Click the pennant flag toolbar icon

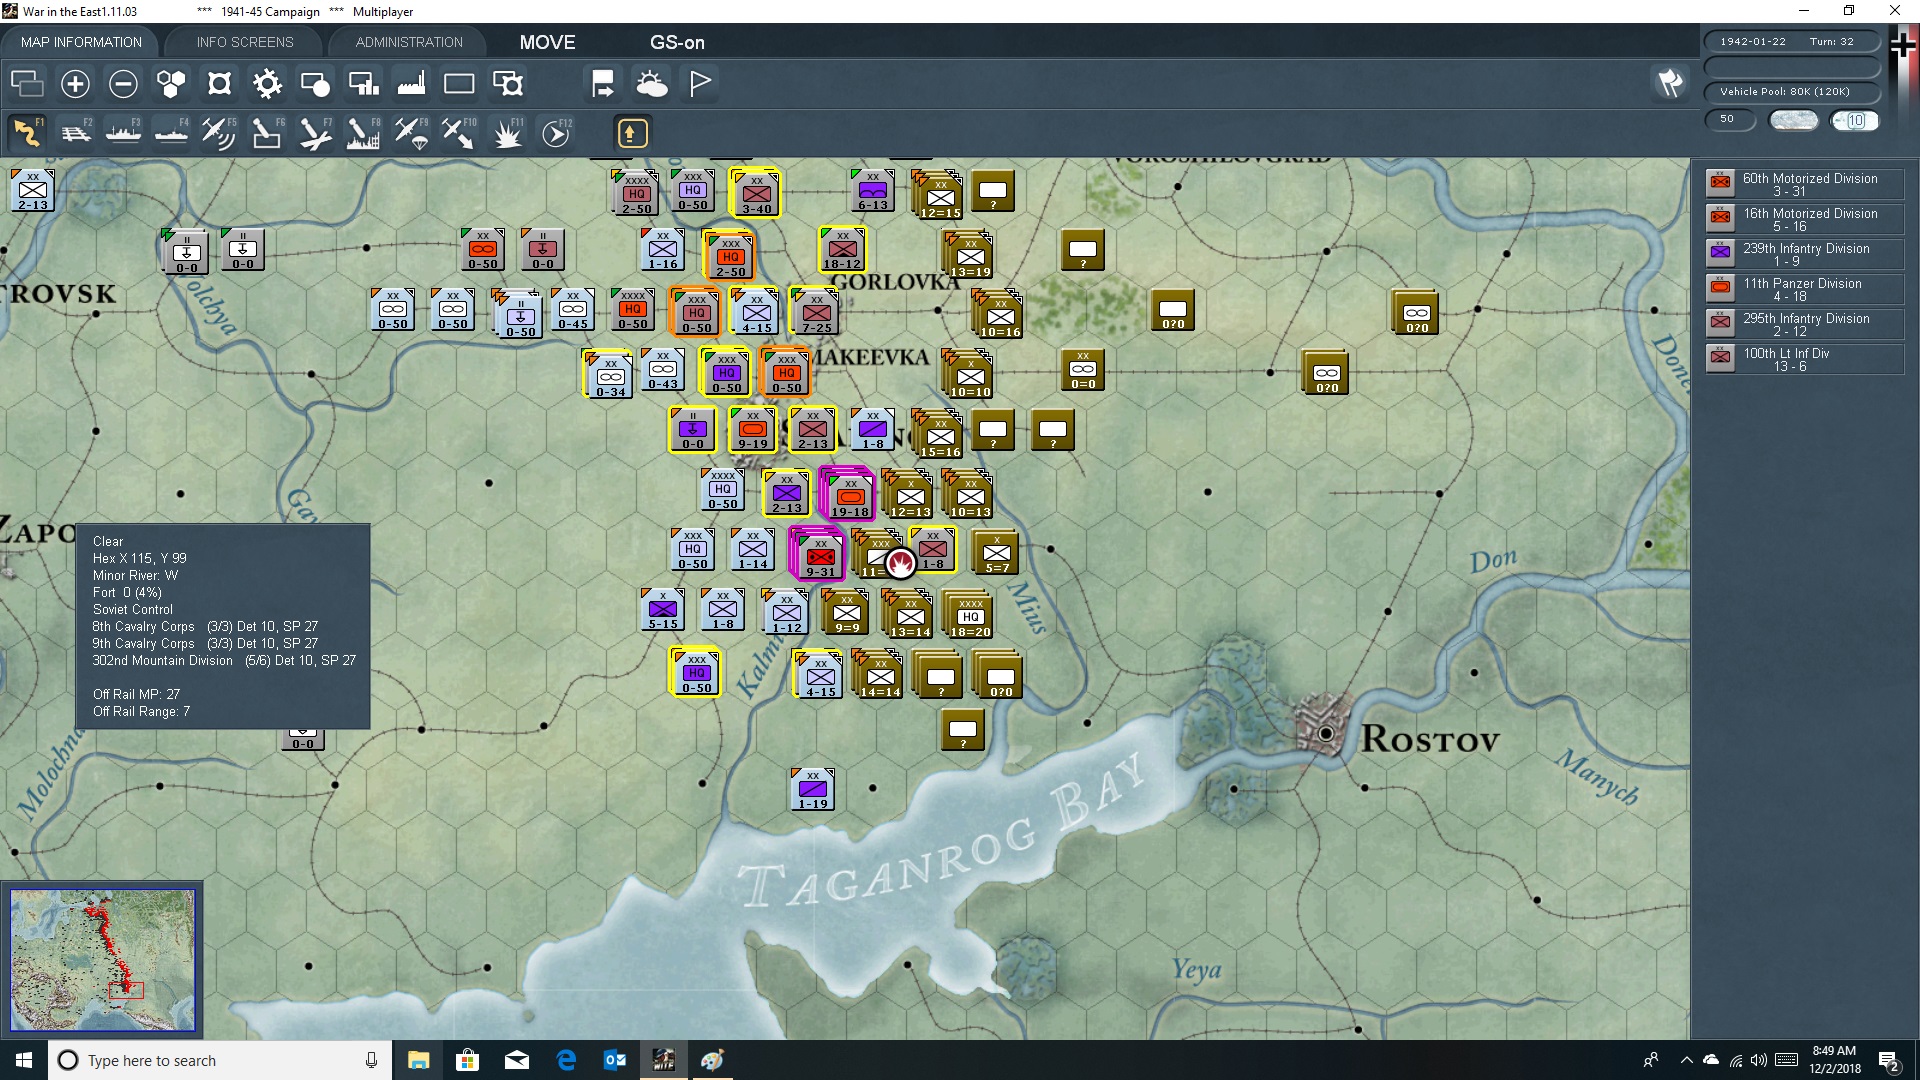[700, 84]
